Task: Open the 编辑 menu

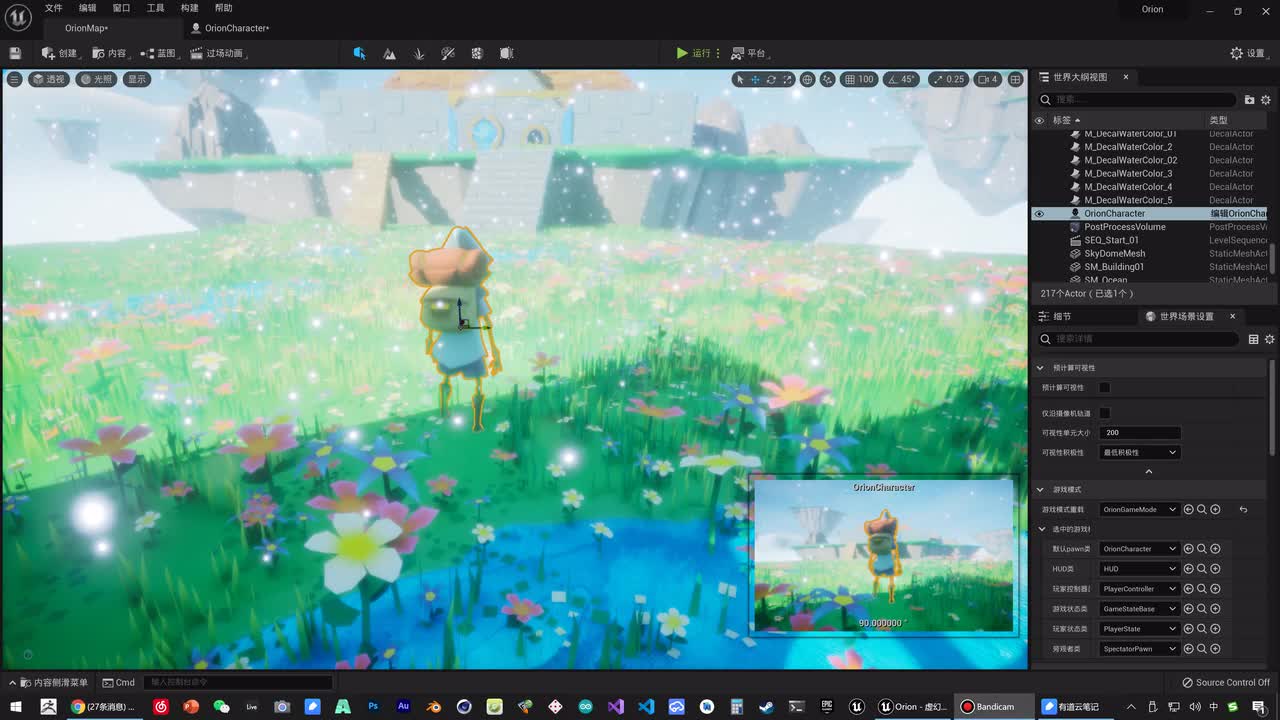Action: (88, 8)
